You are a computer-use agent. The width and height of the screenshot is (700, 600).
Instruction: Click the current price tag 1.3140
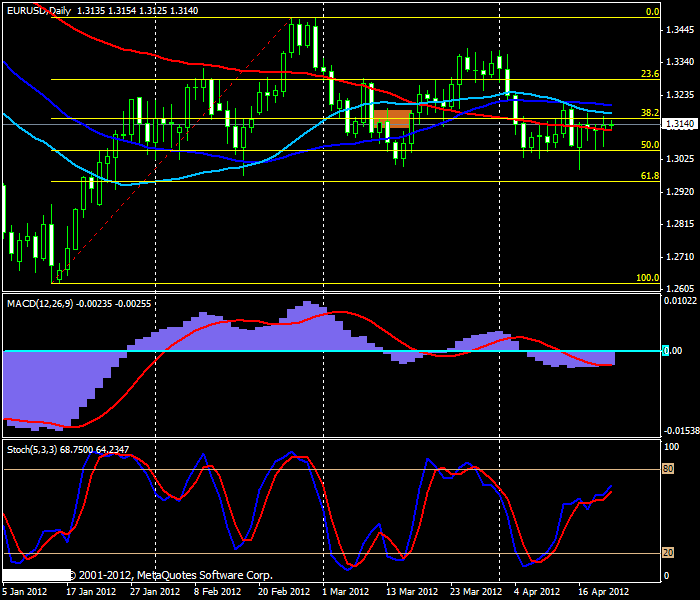679,124
